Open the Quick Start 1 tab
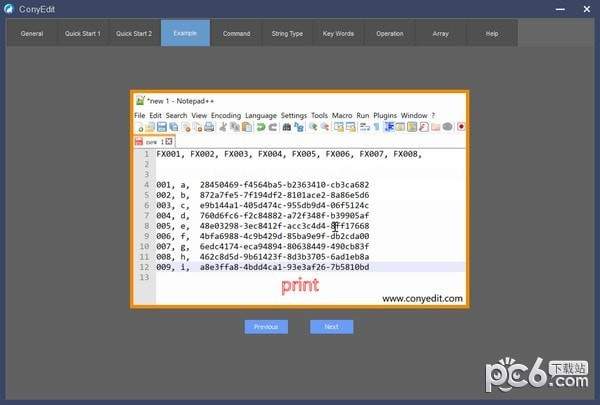 83,33
